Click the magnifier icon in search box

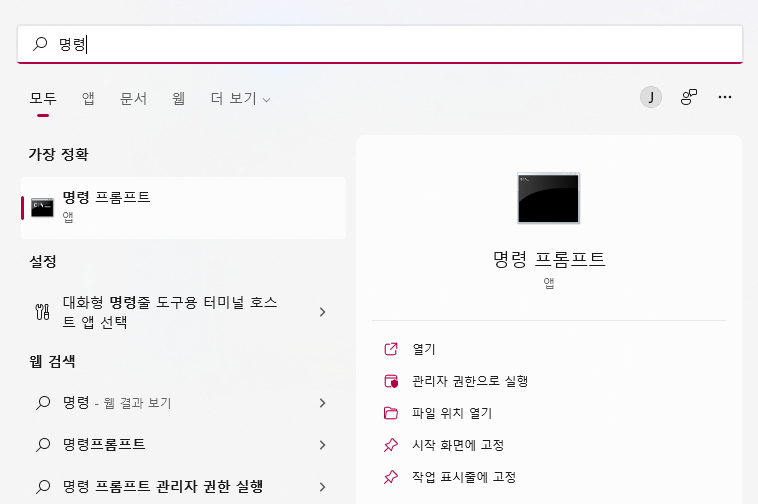click(x=40, y=44)
